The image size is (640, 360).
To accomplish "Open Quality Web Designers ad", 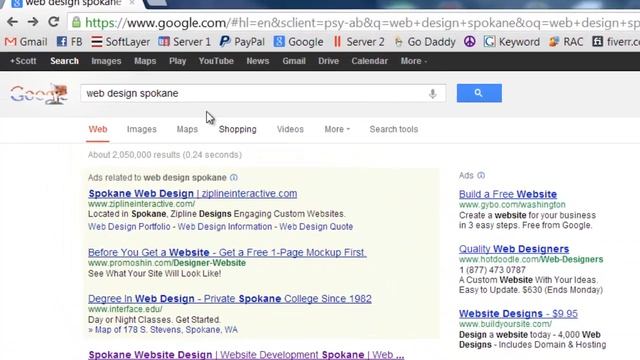I will click(513, 249).
